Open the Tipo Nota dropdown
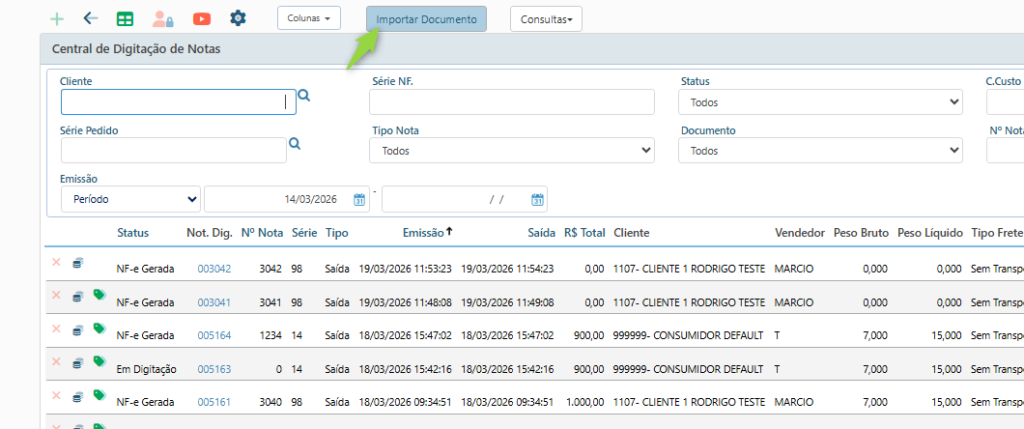 [x=512, y=151]
